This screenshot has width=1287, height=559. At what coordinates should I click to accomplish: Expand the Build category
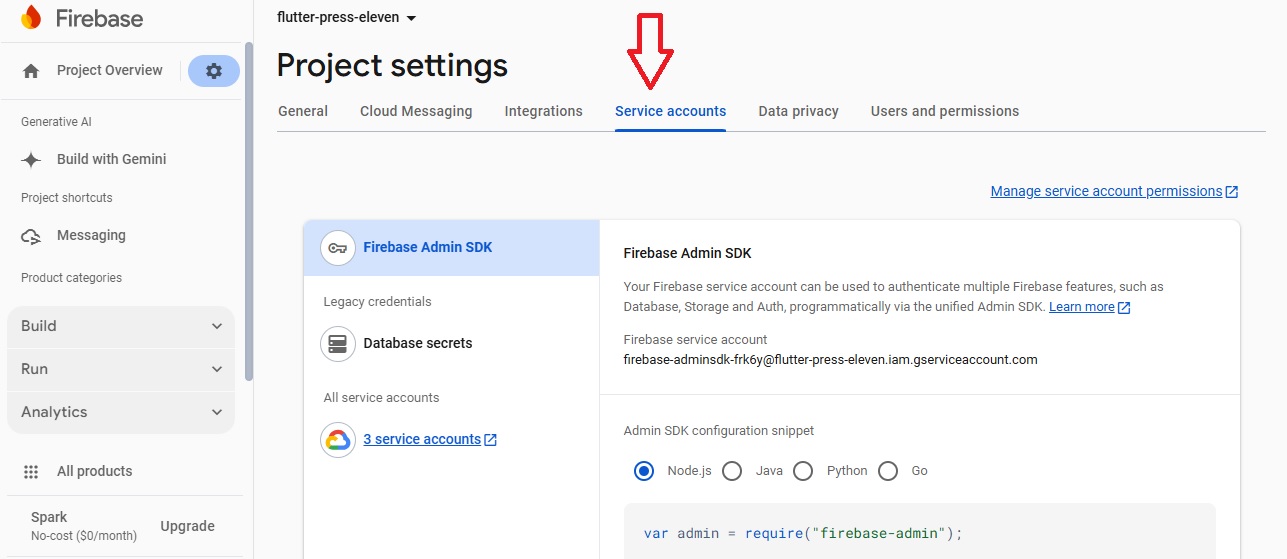coord(121,326)
